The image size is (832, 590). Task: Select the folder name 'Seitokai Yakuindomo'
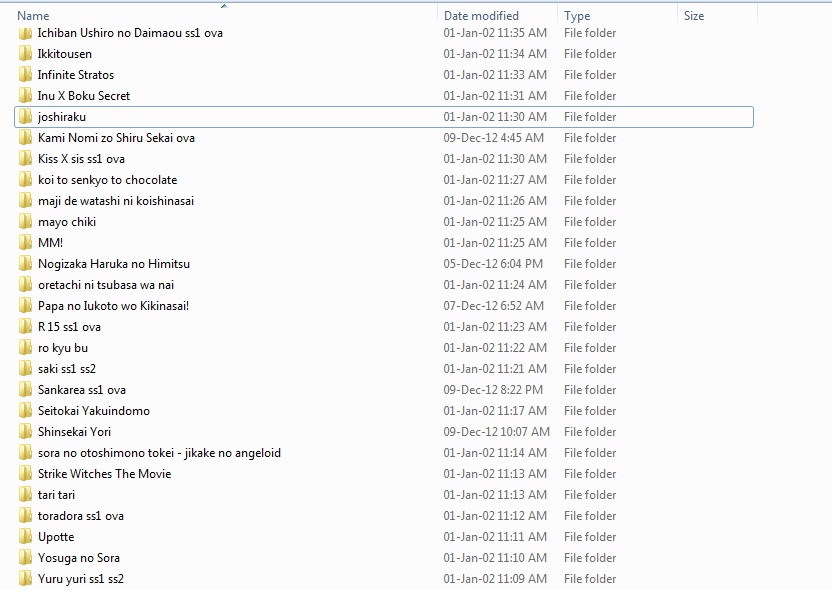pos(93,411)
